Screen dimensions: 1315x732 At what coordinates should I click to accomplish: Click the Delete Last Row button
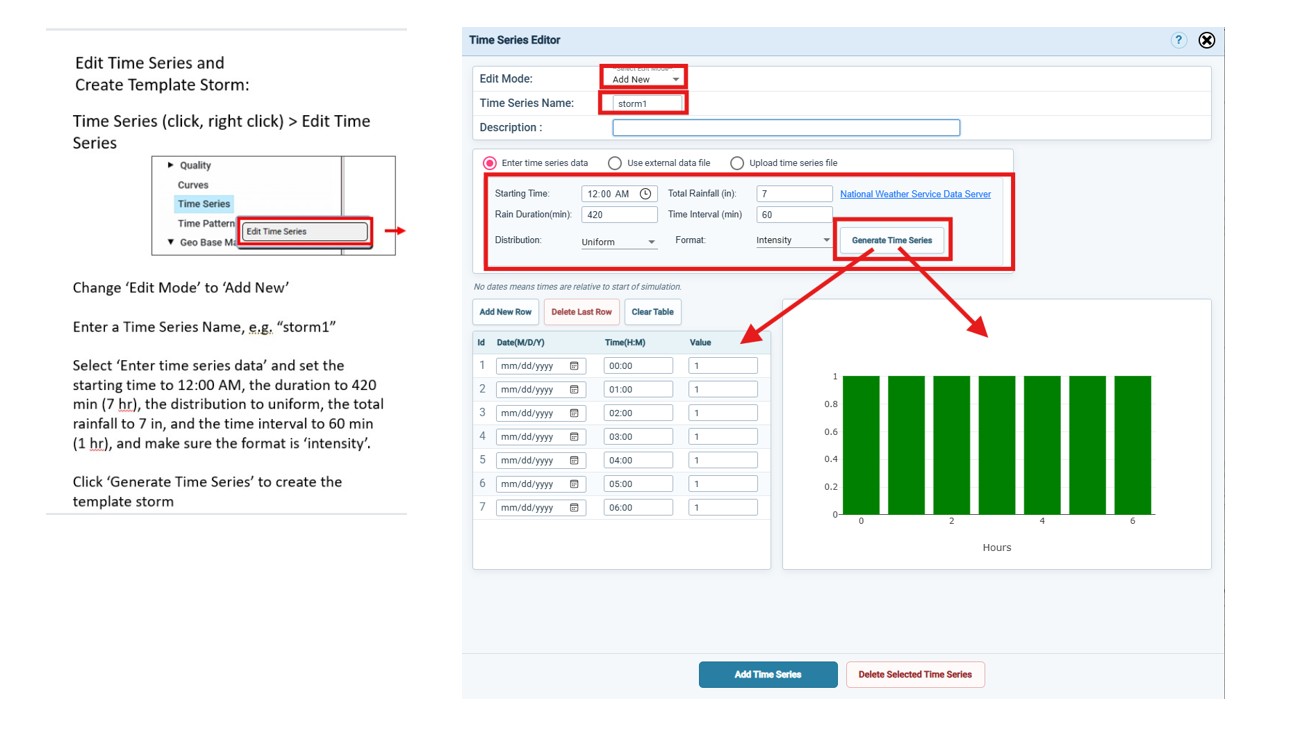(x=581, y=312)
